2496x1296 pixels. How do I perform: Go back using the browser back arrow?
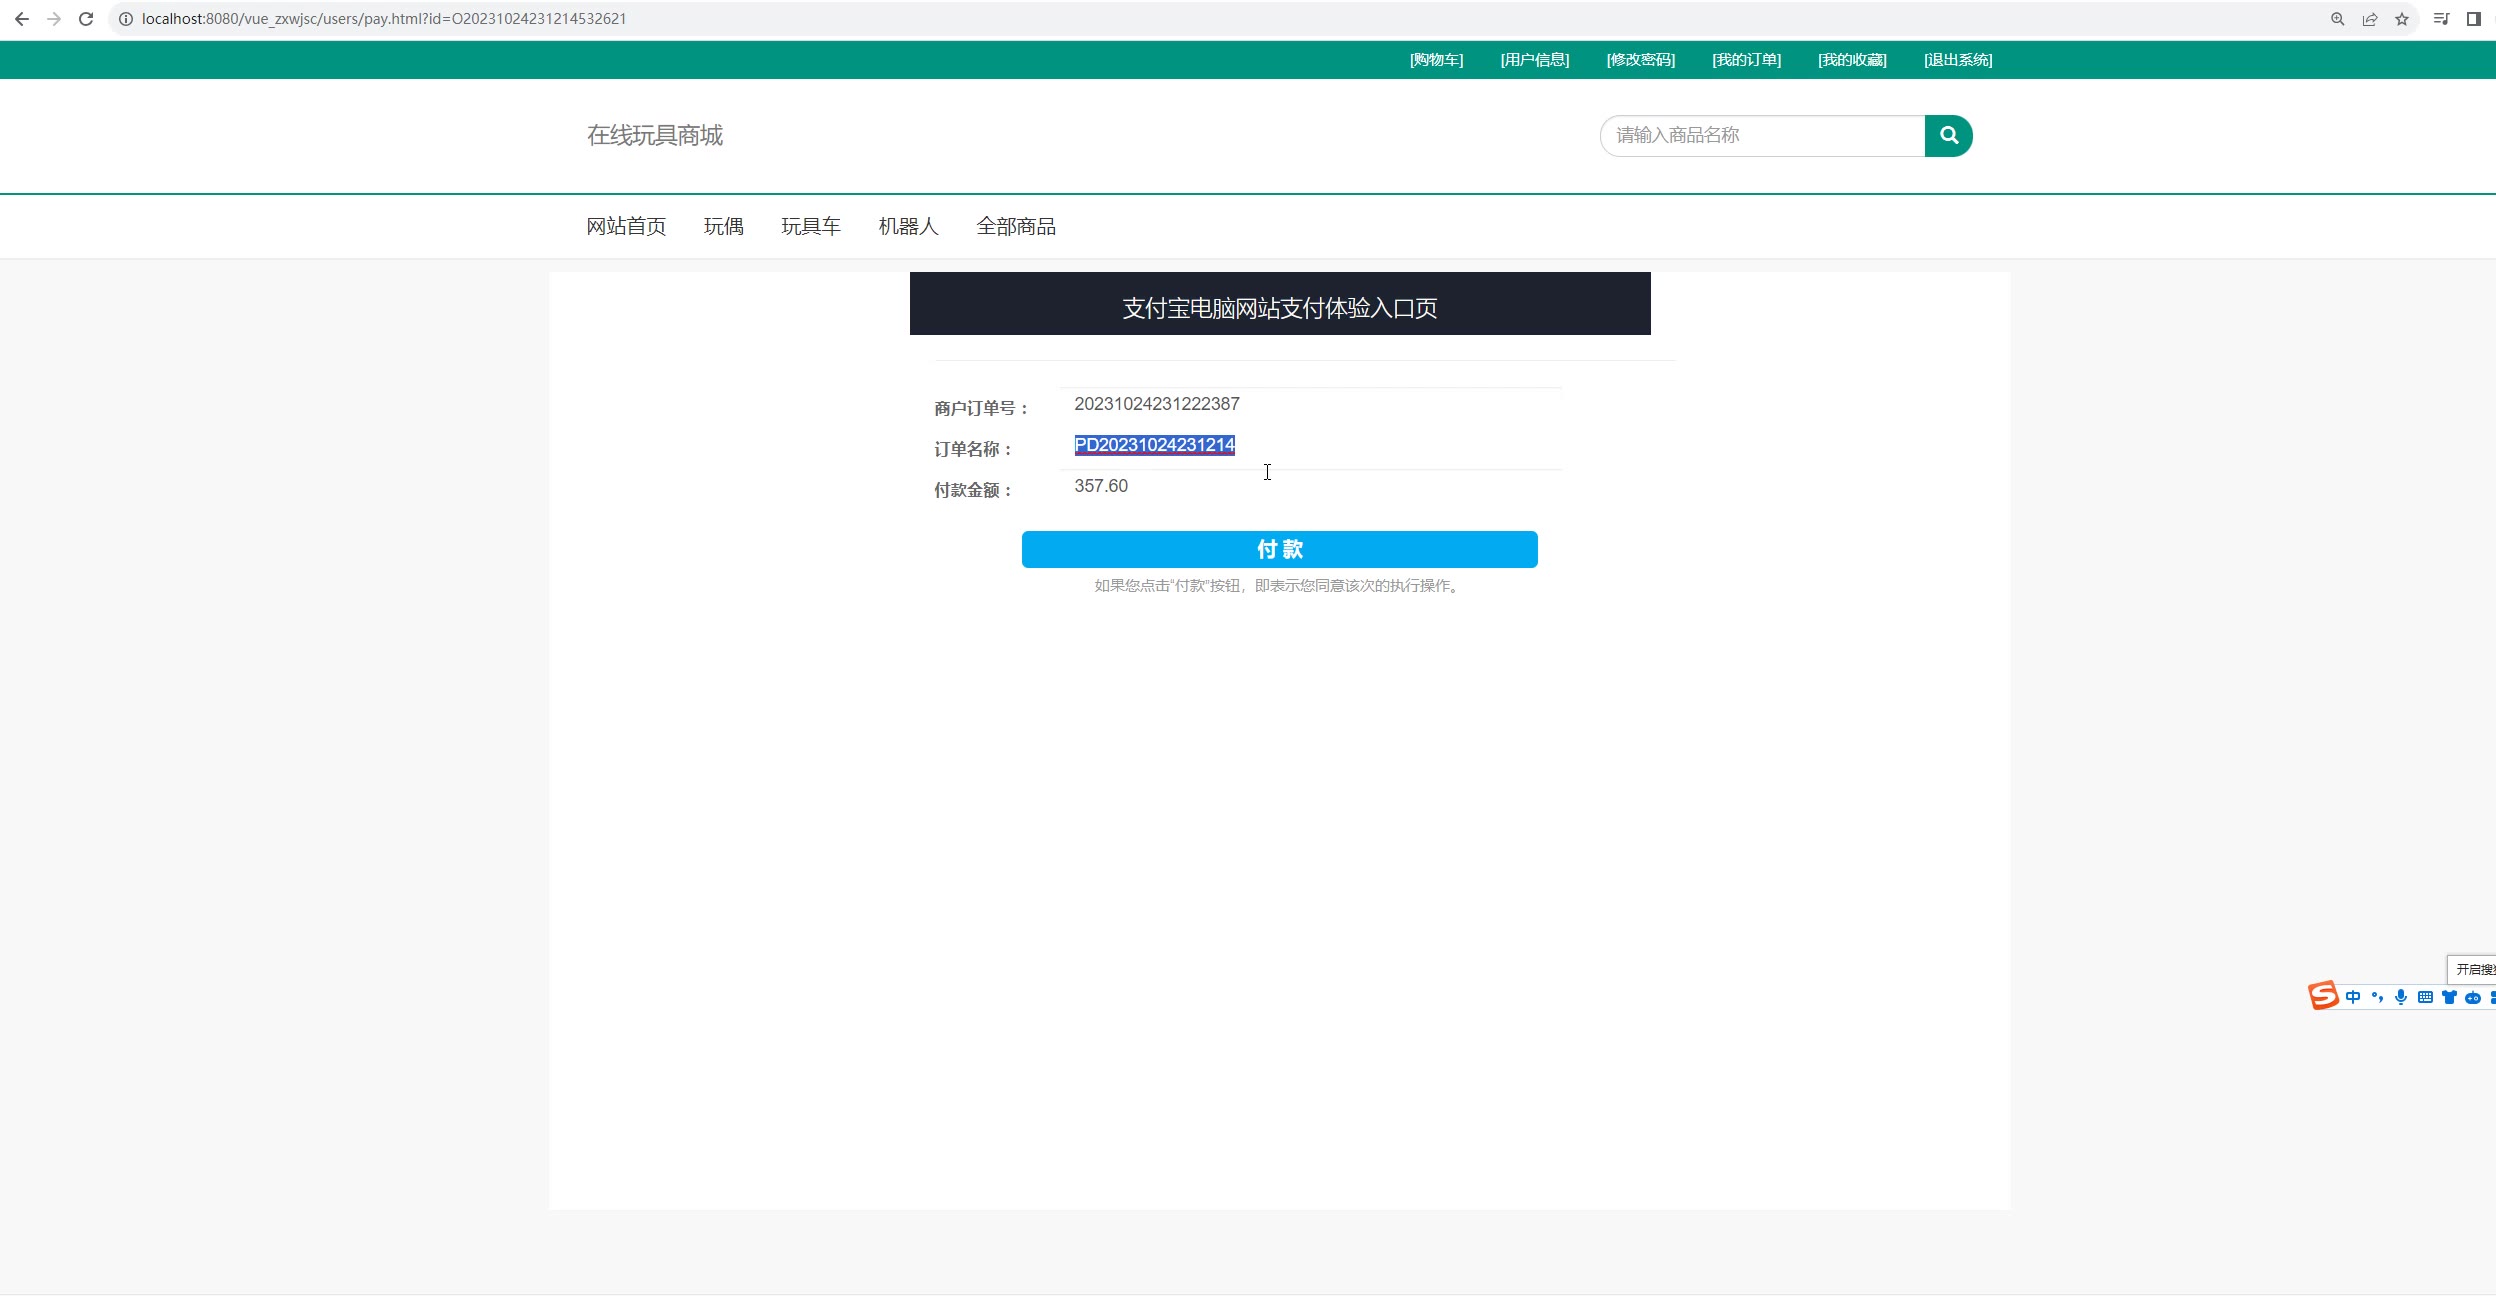coord(22,19)
